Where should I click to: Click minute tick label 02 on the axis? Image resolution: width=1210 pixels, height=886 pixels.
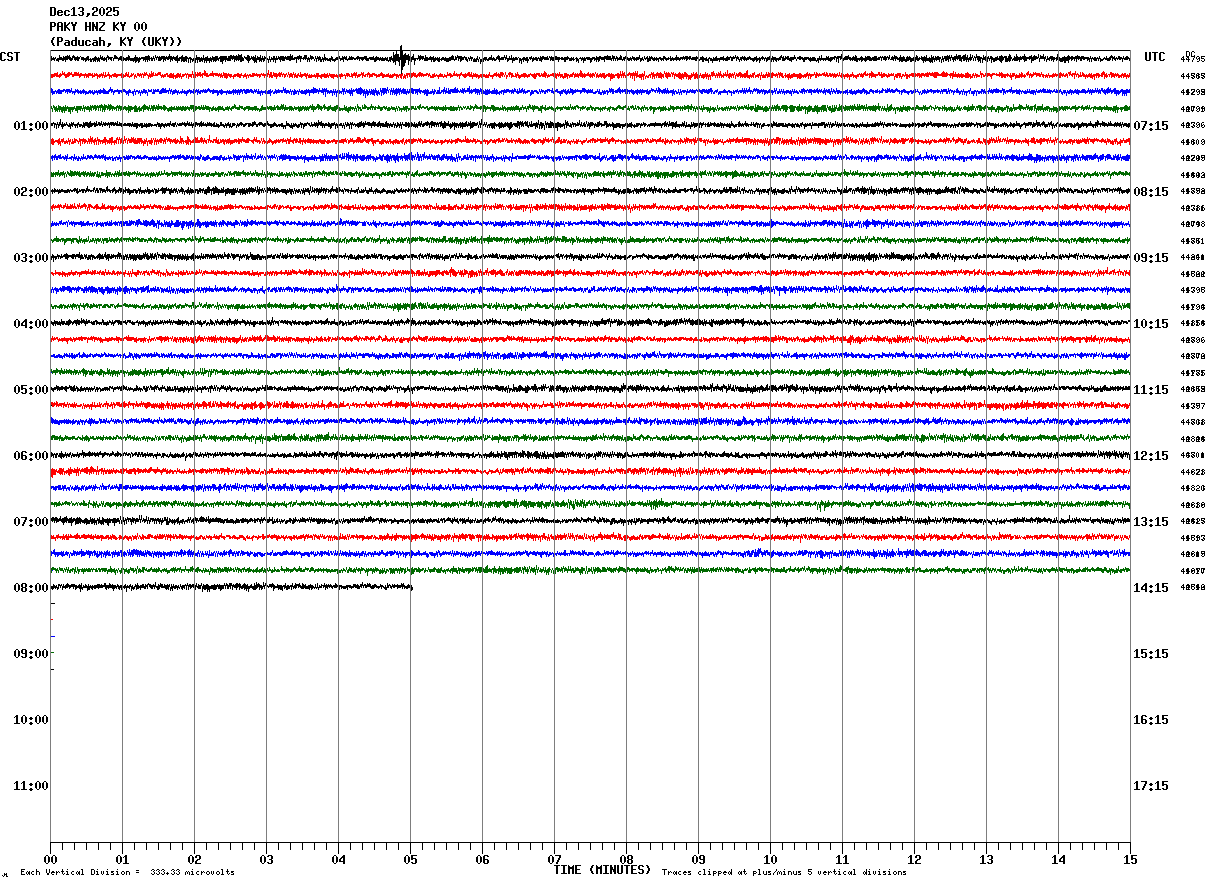(x=194, y=860)
